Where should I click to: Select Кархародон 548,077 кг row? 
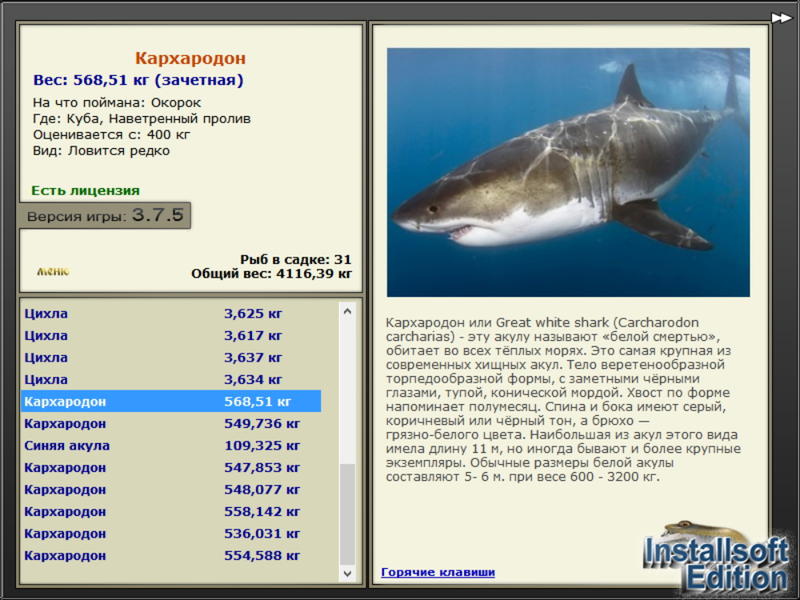point(171,489)
